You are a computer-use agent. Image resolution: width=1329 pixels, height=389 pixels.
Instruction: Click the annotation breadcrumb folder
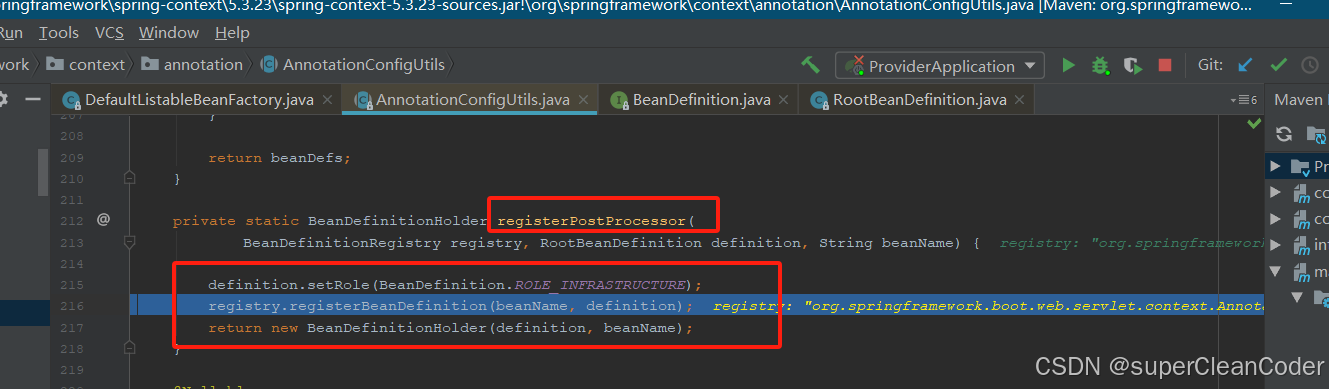pyautogui.click(x=192, y=64)
